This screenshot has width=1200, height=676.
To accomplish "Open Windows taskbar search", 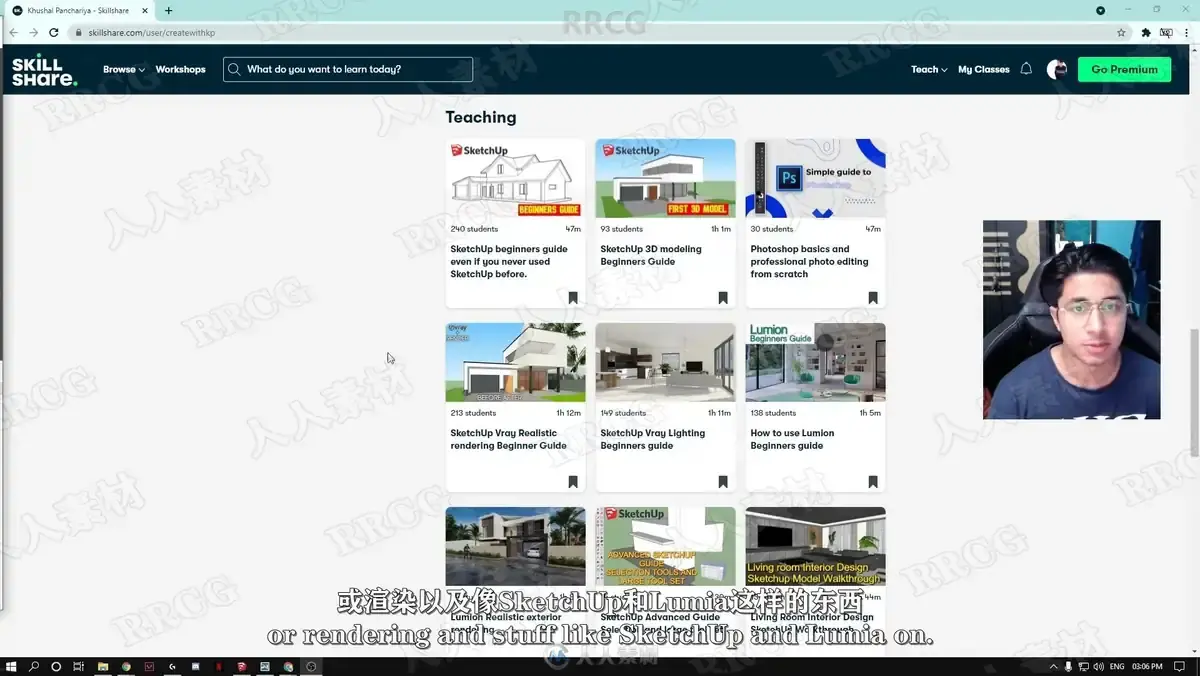I will (x=34, y=666).
